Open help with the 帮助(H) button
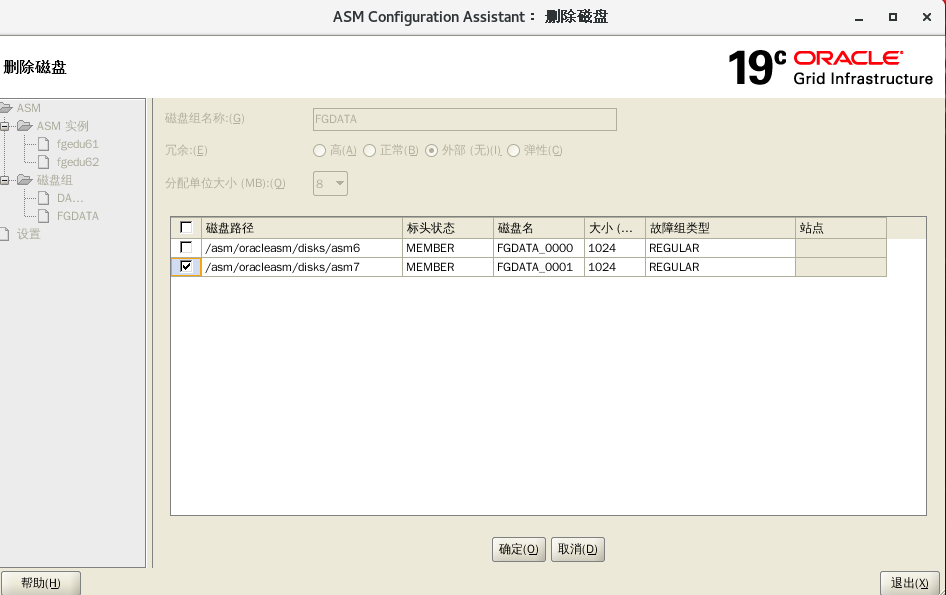This screenshot has width=946, height=595. (41, 583)
